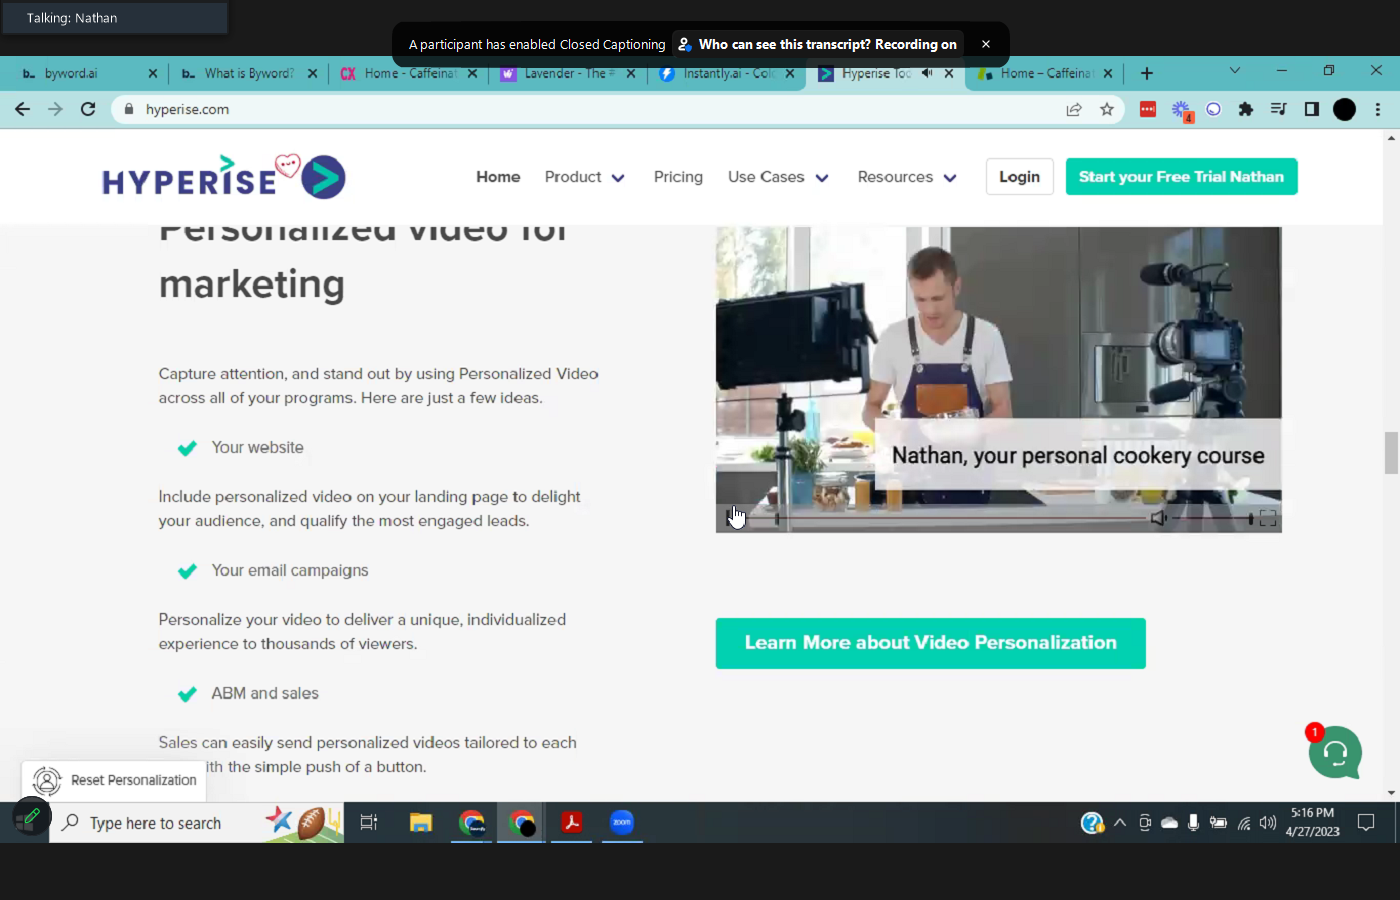Open the Chrome extensions puzzle icon
Screen dimensions: 1400x900
point(1245,109)
